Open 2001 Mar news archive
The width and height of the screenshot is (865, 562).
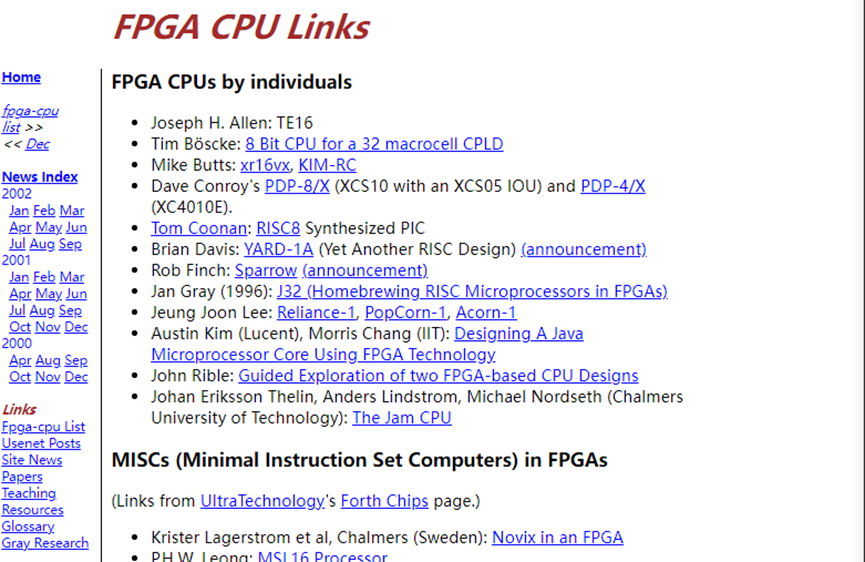pos(72,277)
